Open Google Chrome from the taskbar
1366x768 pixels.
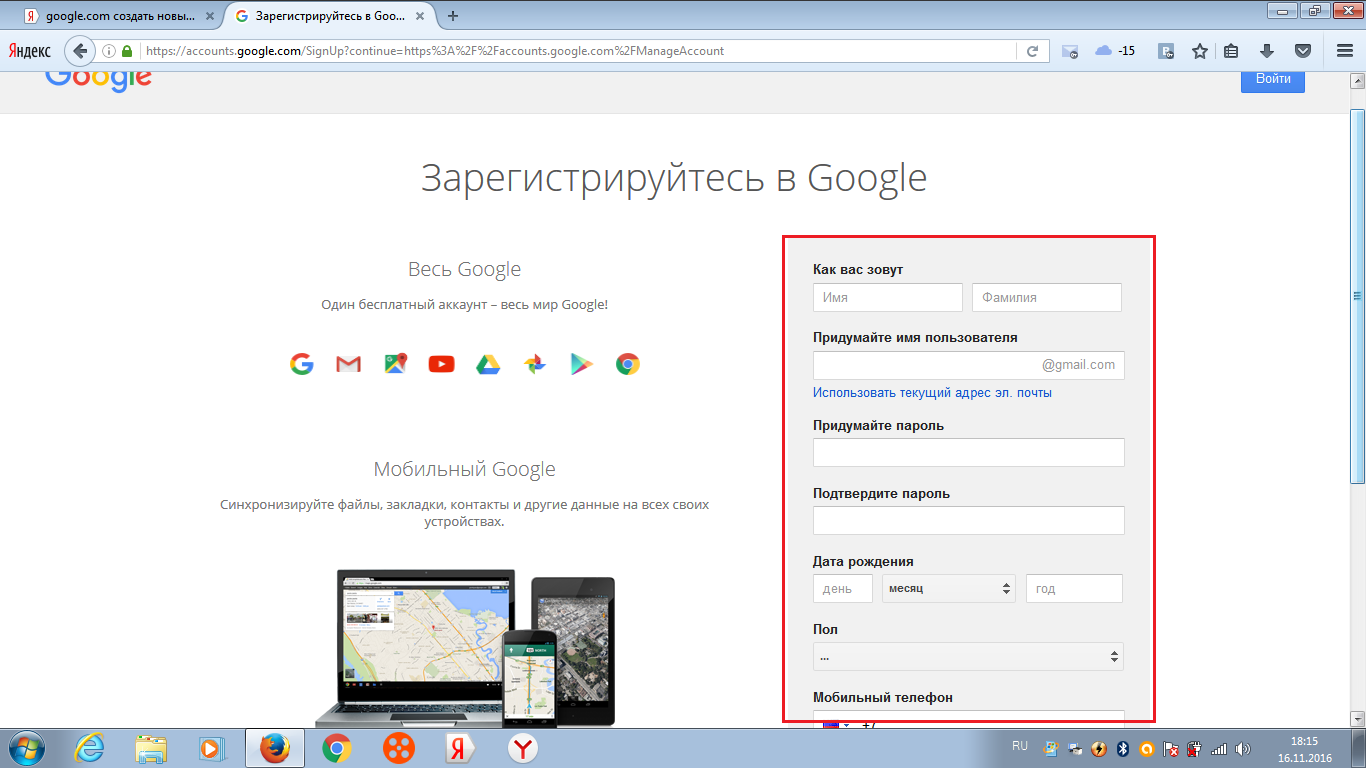(337, 748)
